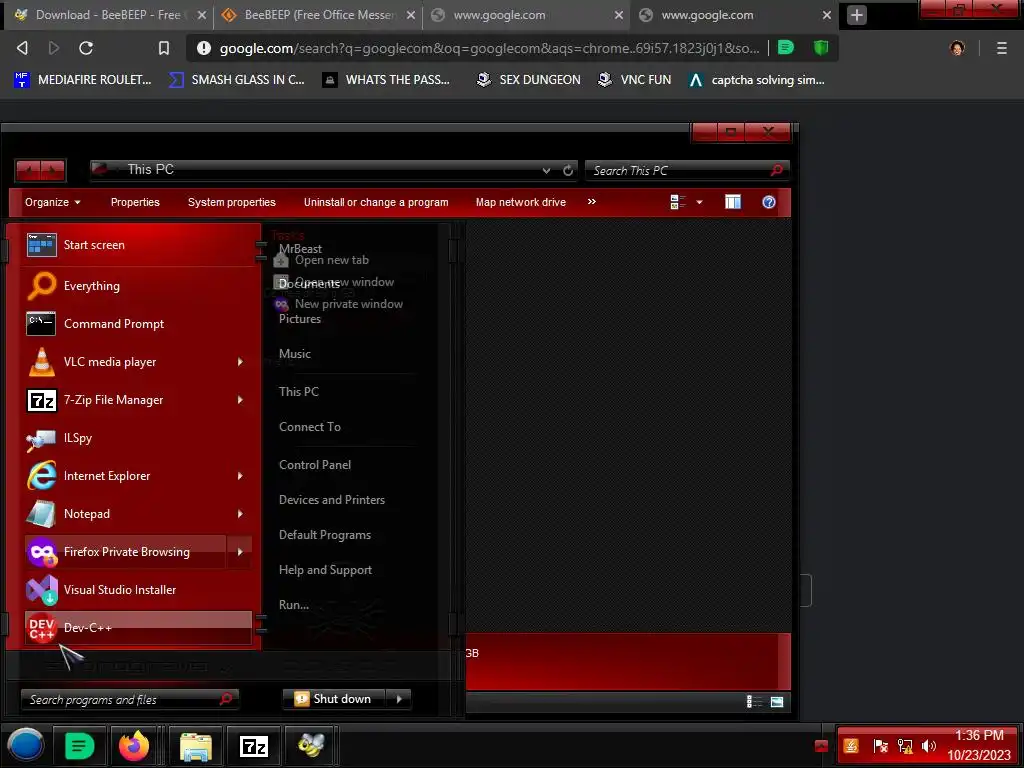Open This PC from start menu
This screenshot has width=1024, height=768.
(x=298, y=392)
